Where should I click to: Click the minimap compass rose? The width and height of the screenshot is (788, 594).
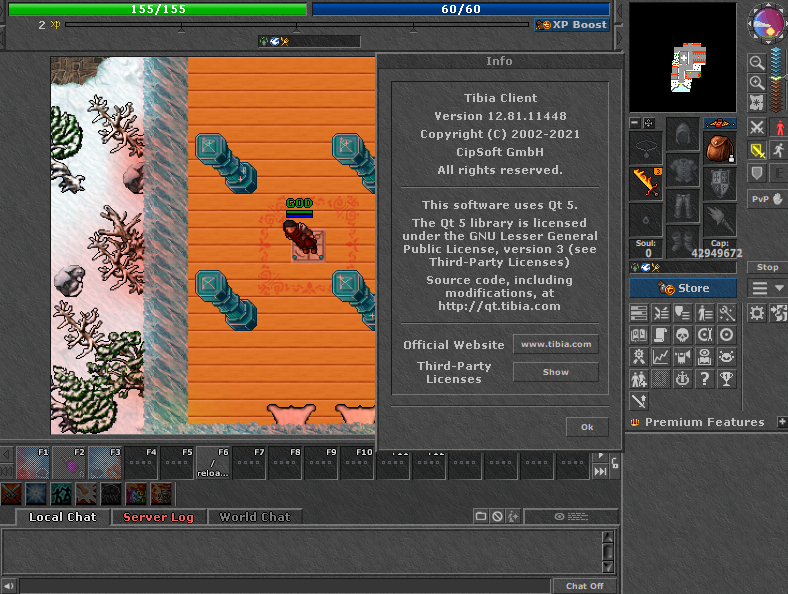[x=767, y=24]
